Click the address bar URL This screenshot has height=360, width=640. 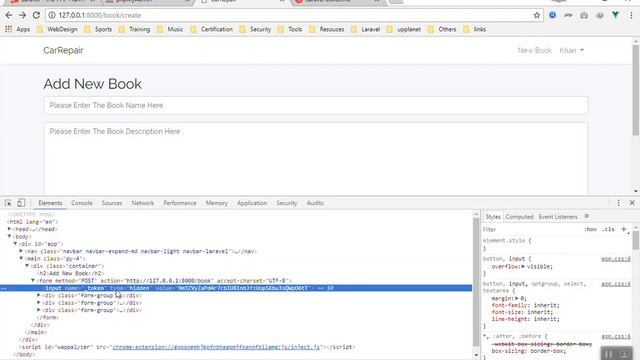pos(100,15)
